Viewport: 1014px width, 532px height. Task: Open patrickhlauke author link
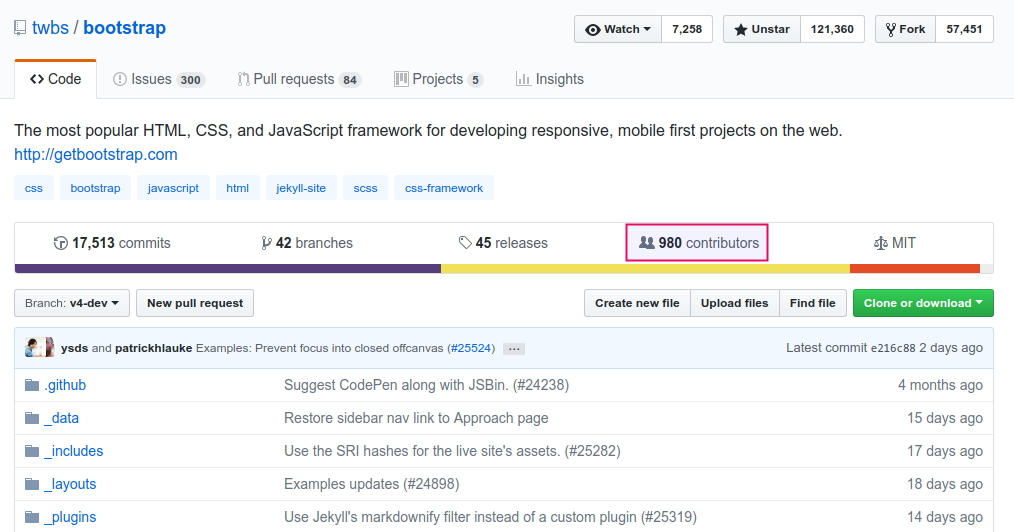click(153, 348)
